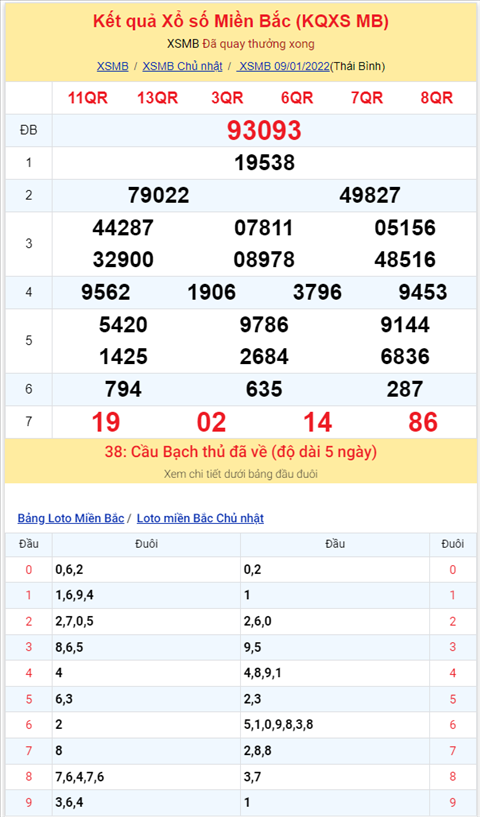Click third prize number 44287

123,228
